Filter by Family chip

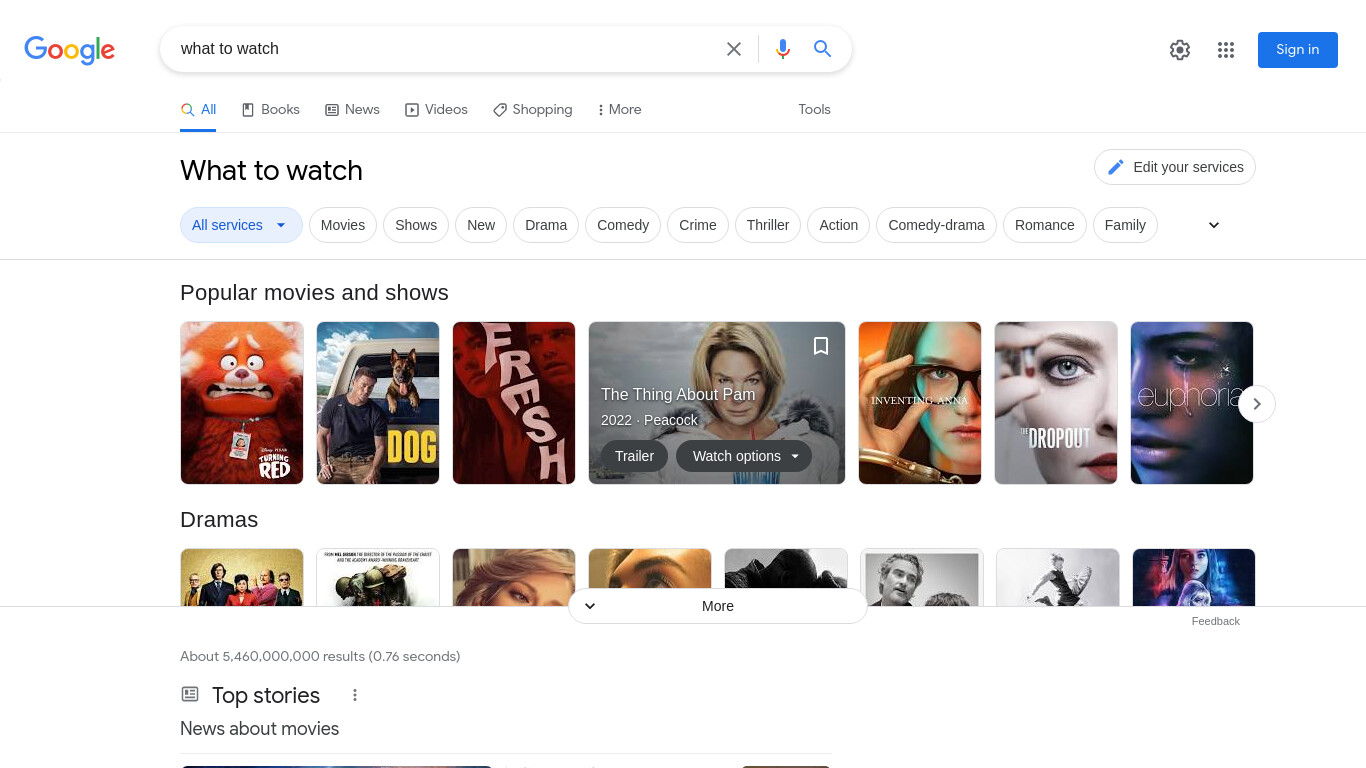[1125, 225]
